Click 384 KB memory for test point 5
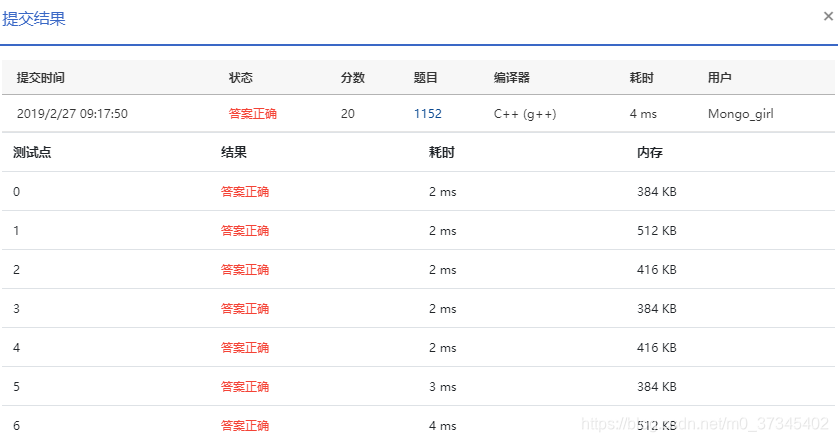 click(x=657, y=387)
